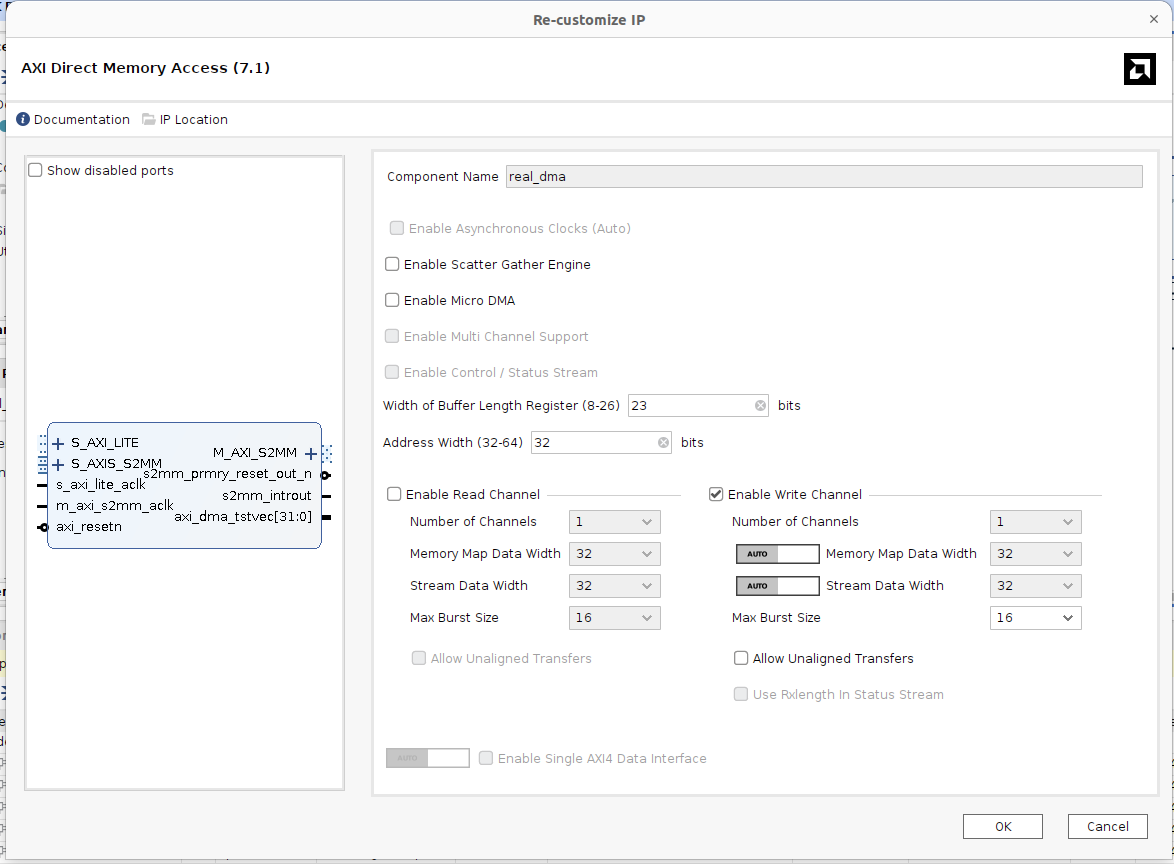The image size is (1174, 864).
Task: Clear the Address Width field value
Action: 663,443
